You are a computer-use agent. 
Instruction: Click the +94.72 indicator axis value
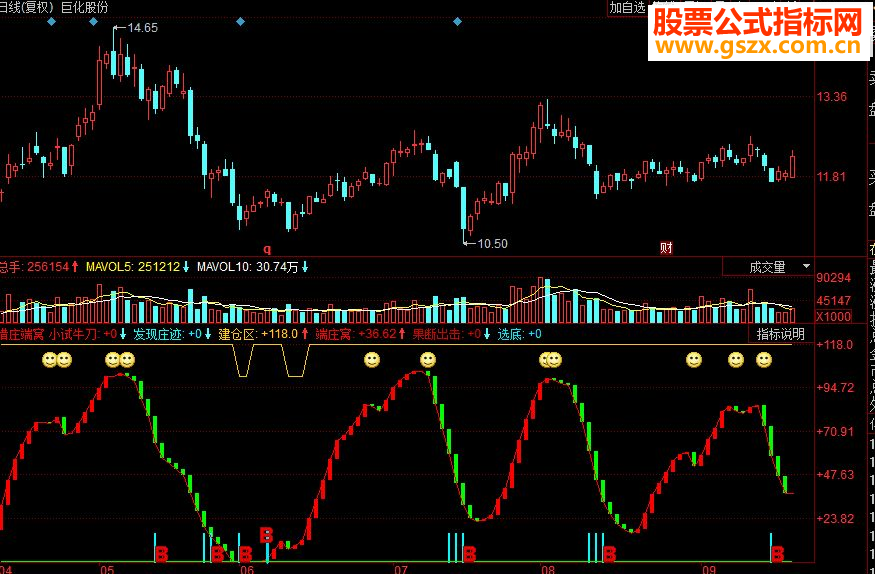coord(835,388)
